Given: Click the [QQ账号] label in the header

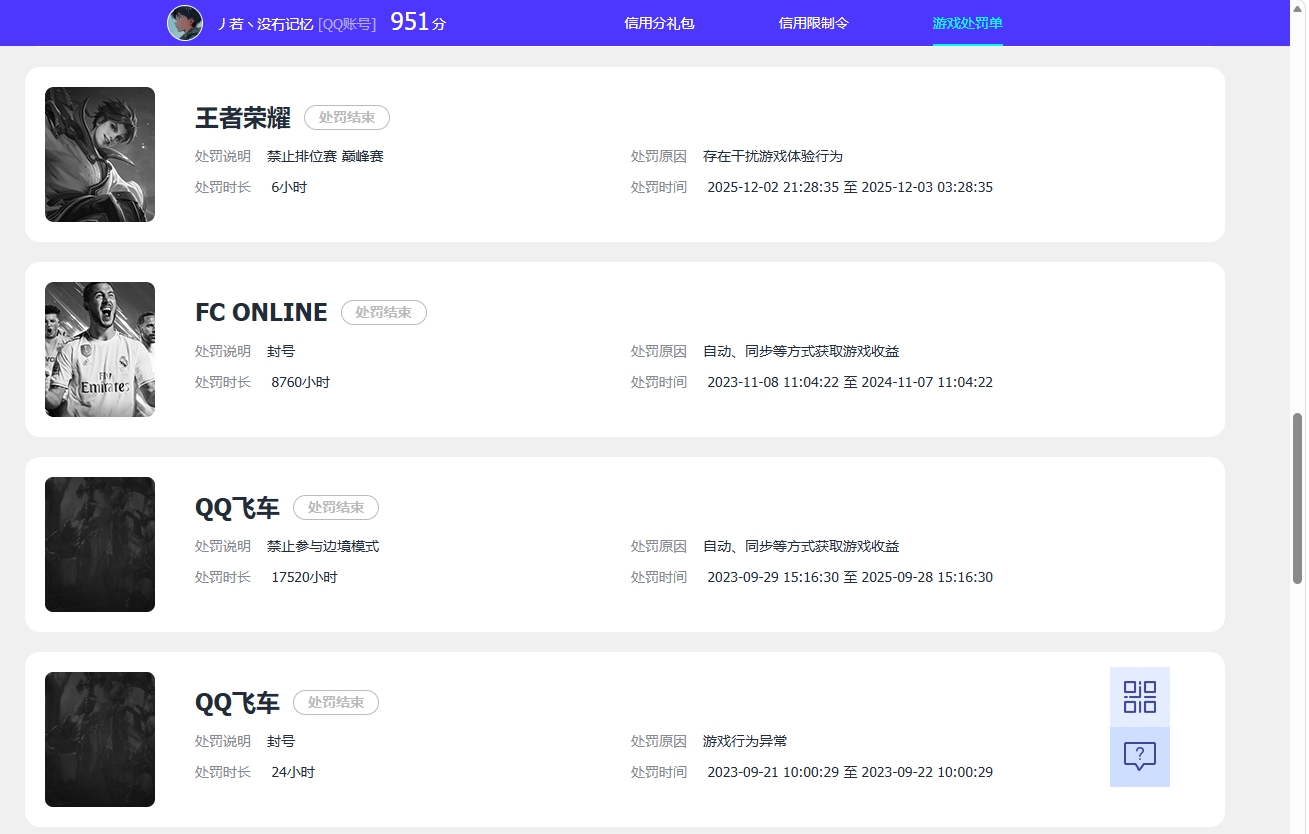Looking at the screenshot, I should pos(347,24).
